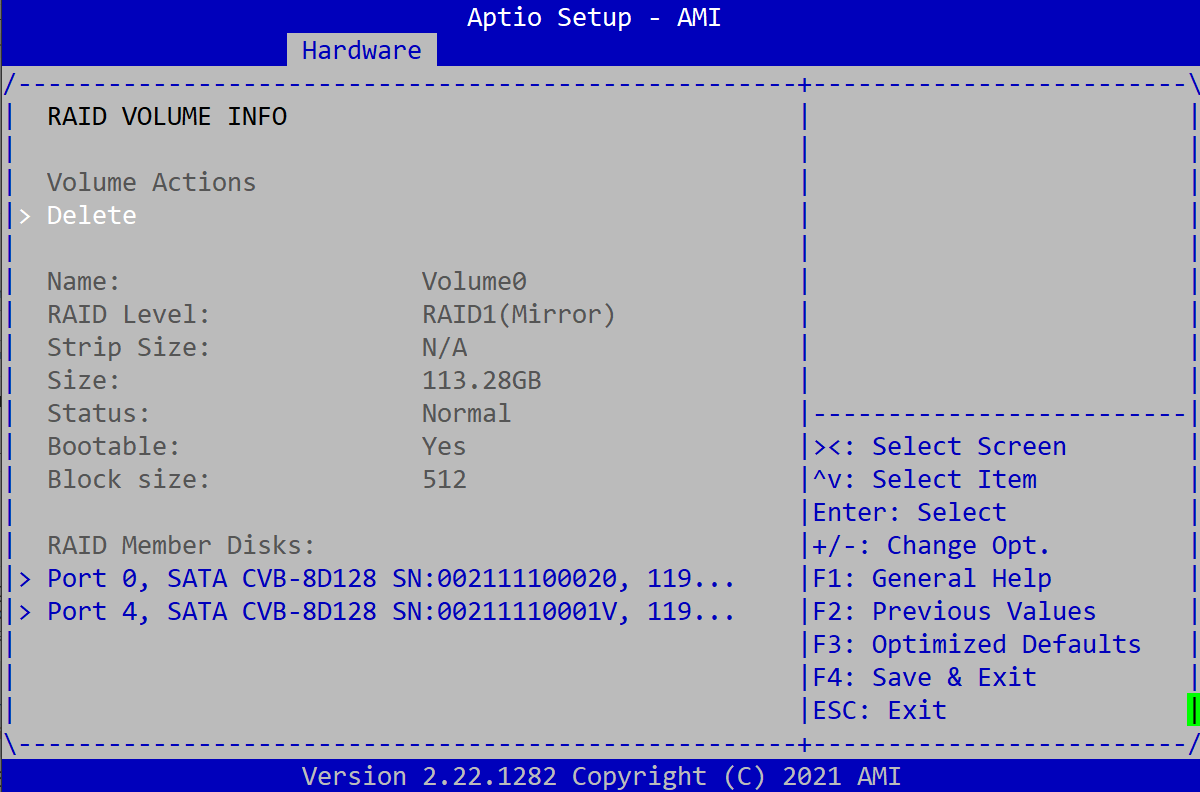Click the 512 block size value
Image resolution: width=1200 pixels, height=792 pixels.
coord(444,479)
